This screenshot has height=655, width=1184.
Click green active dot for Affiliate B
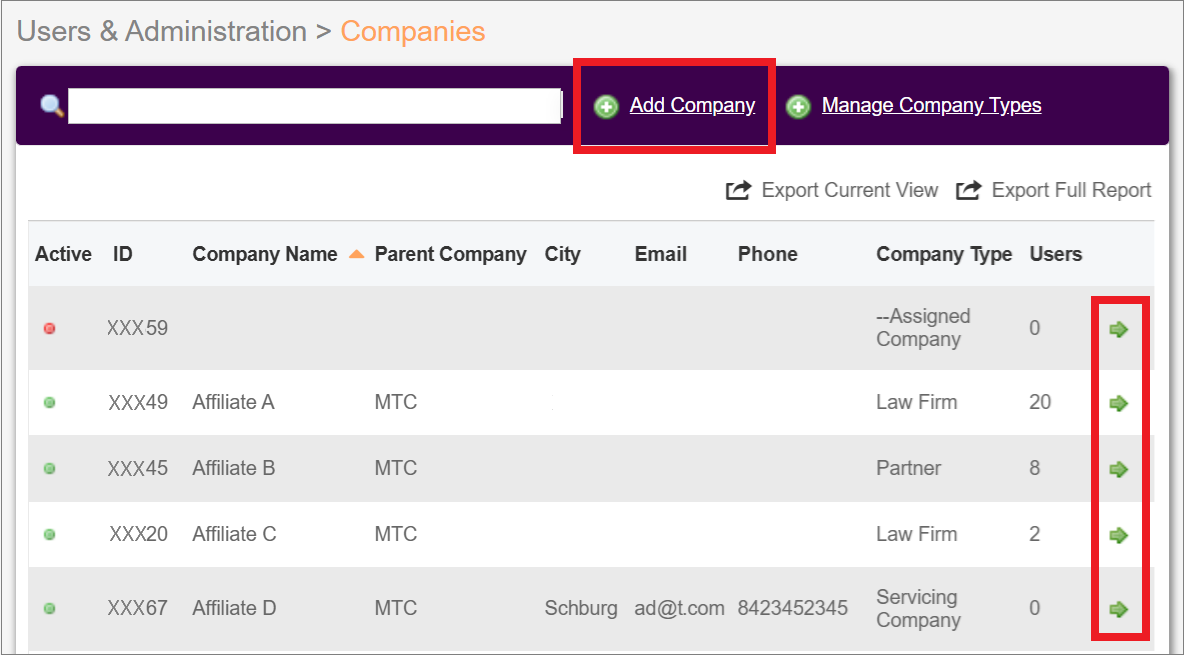pyautogui.click(x=50, y=468)
